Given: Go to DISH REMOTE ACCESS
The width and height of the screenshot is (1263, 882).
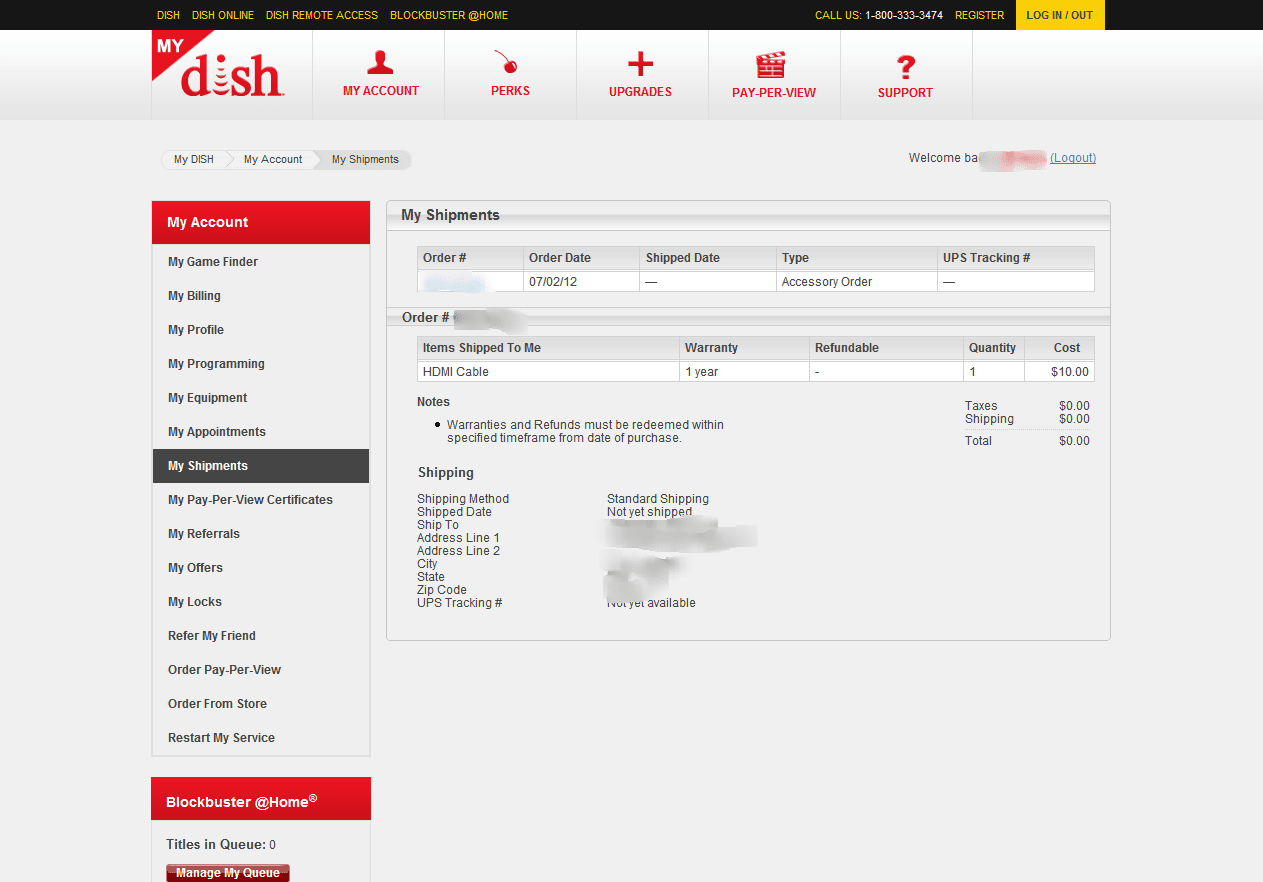Looking at the screenshot, I should pos(322,15).
